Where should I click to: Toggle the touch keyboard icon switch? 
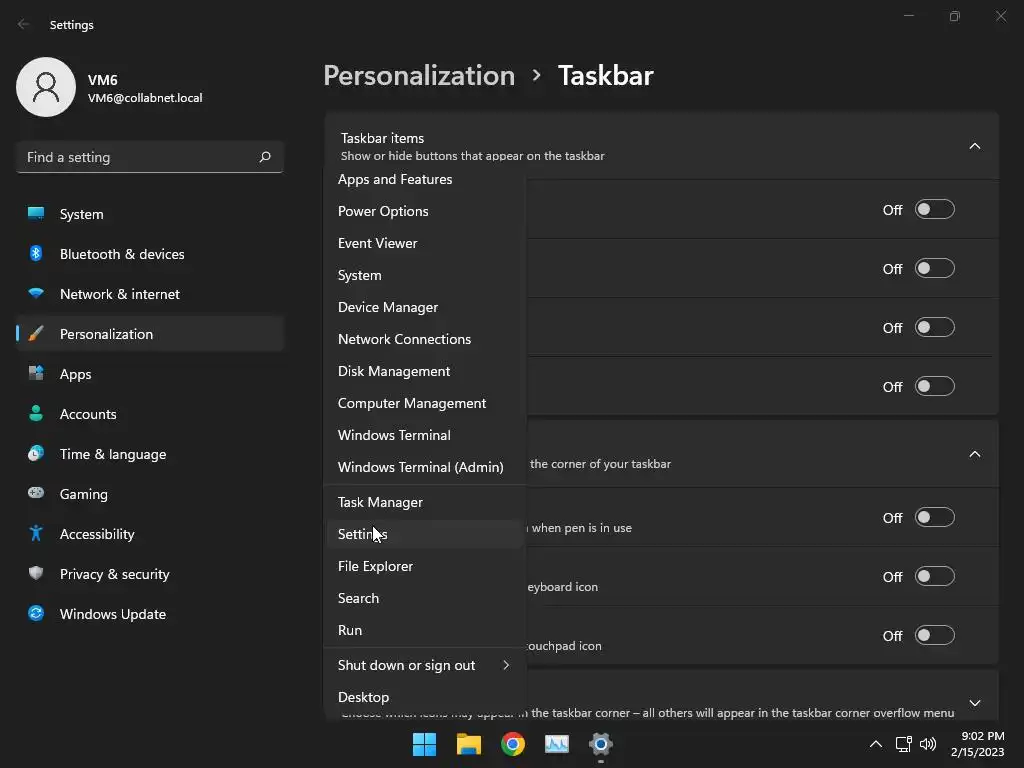coord(935,577)
